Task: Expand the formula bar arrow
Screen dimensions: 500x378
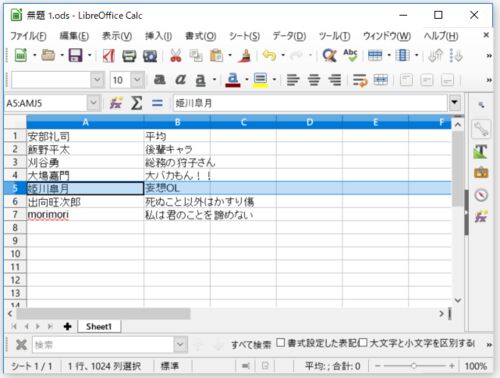Action: tap(454, 103)
